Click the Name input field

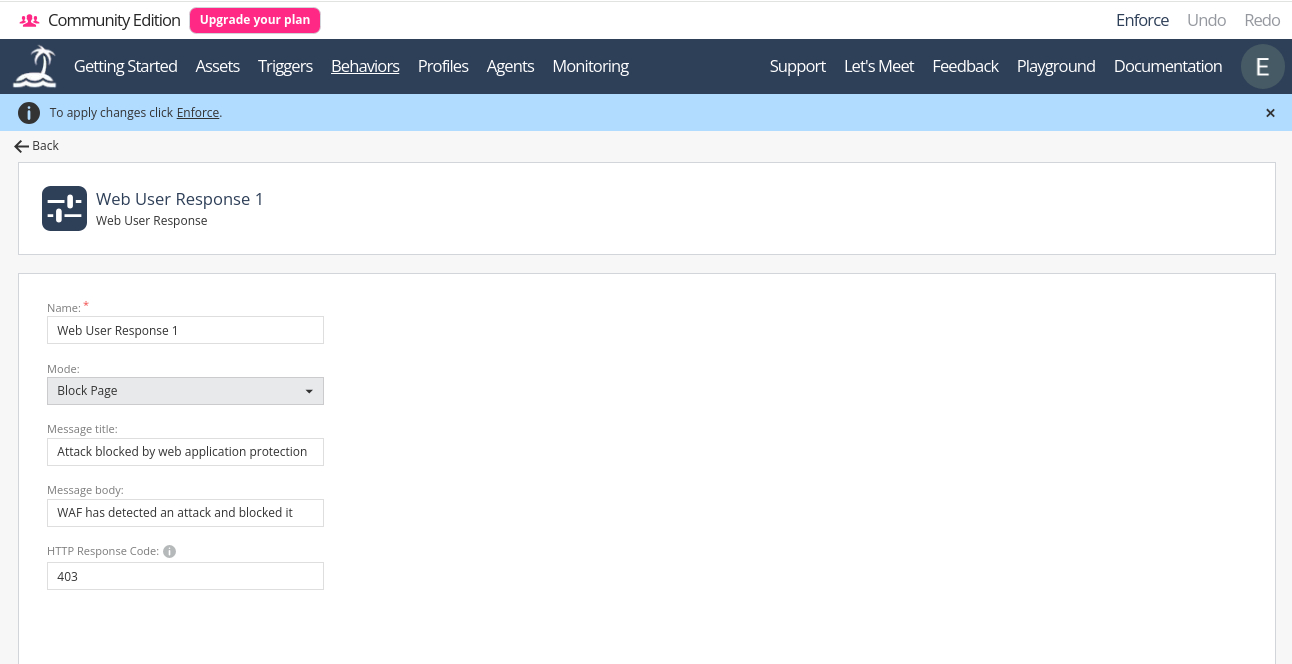[x=185, y=330]
